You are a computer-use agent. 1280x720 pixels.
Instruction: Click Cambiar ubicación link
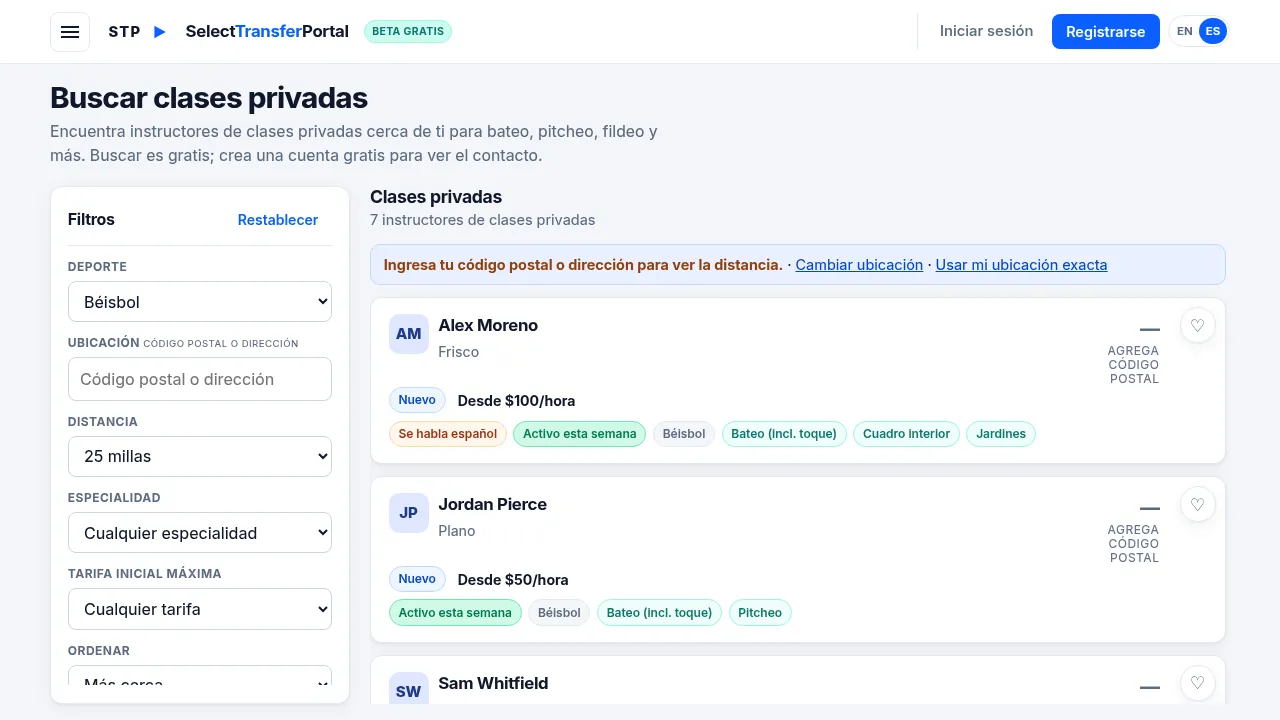click(x=859, y=265)
